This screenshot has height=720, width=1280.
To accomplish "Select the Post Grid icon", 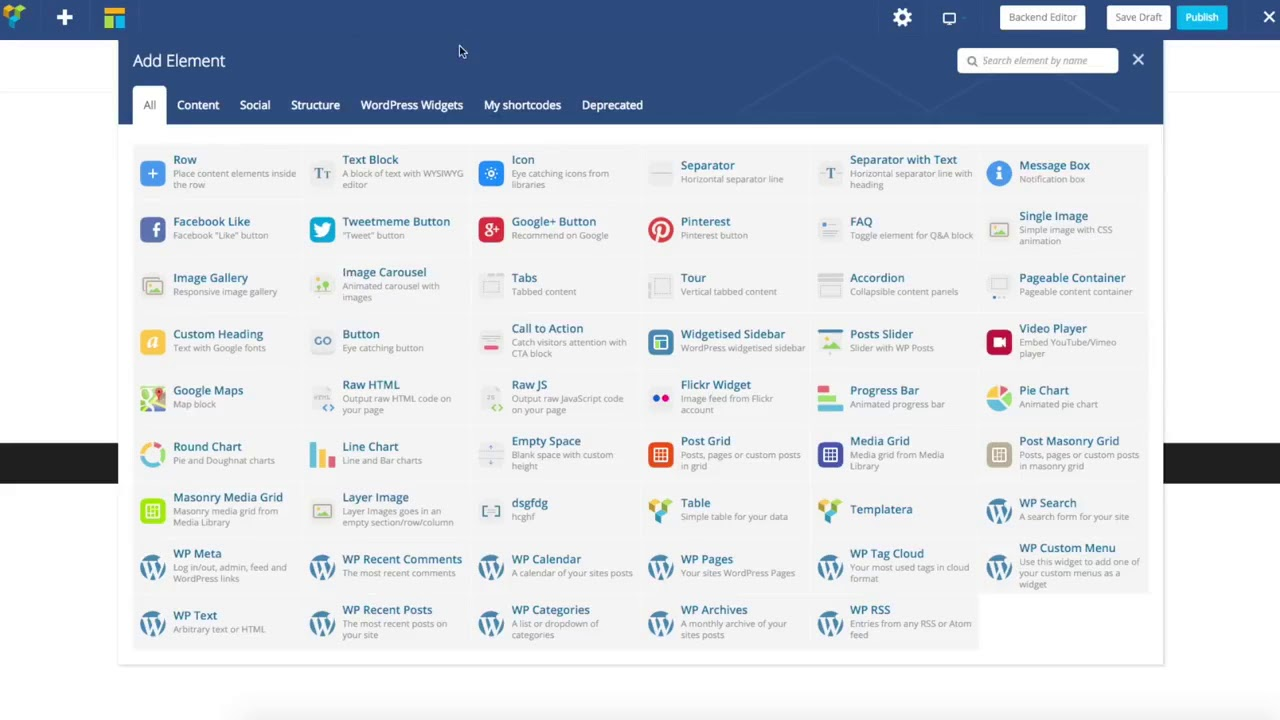I will click(660, 455).
